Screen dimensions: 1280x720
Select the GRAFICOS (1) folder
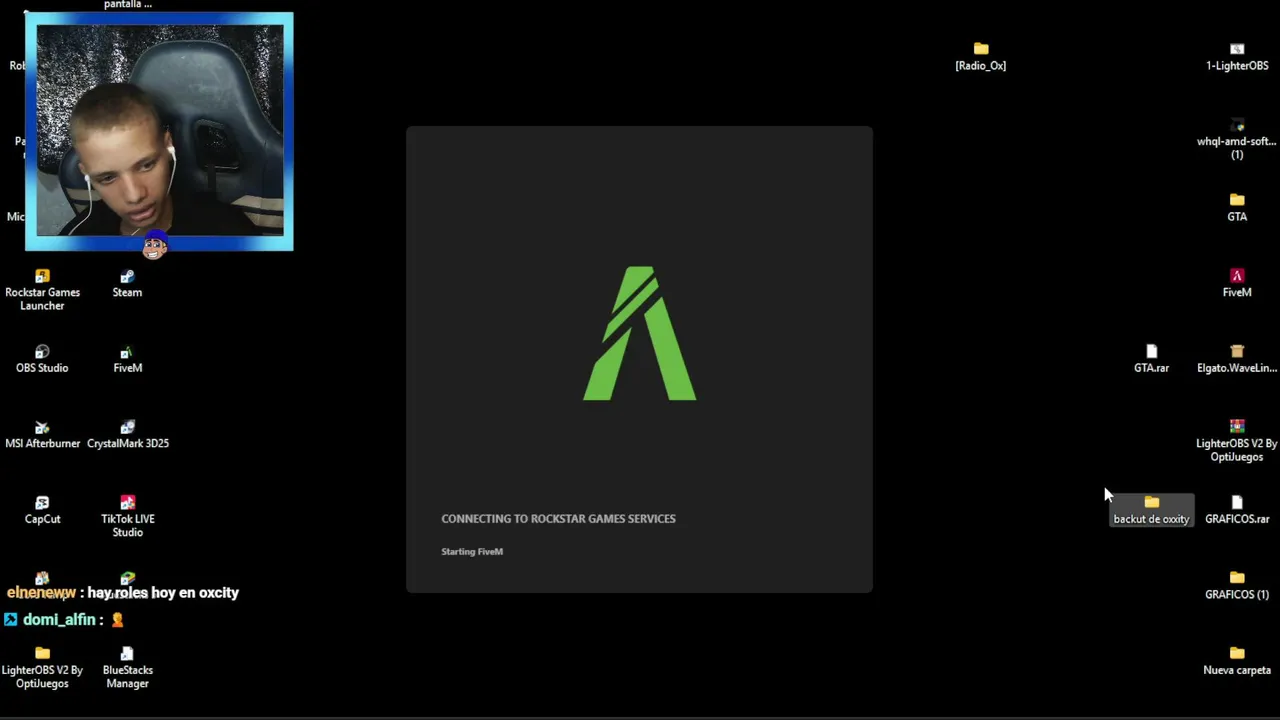pos(1237,586)
